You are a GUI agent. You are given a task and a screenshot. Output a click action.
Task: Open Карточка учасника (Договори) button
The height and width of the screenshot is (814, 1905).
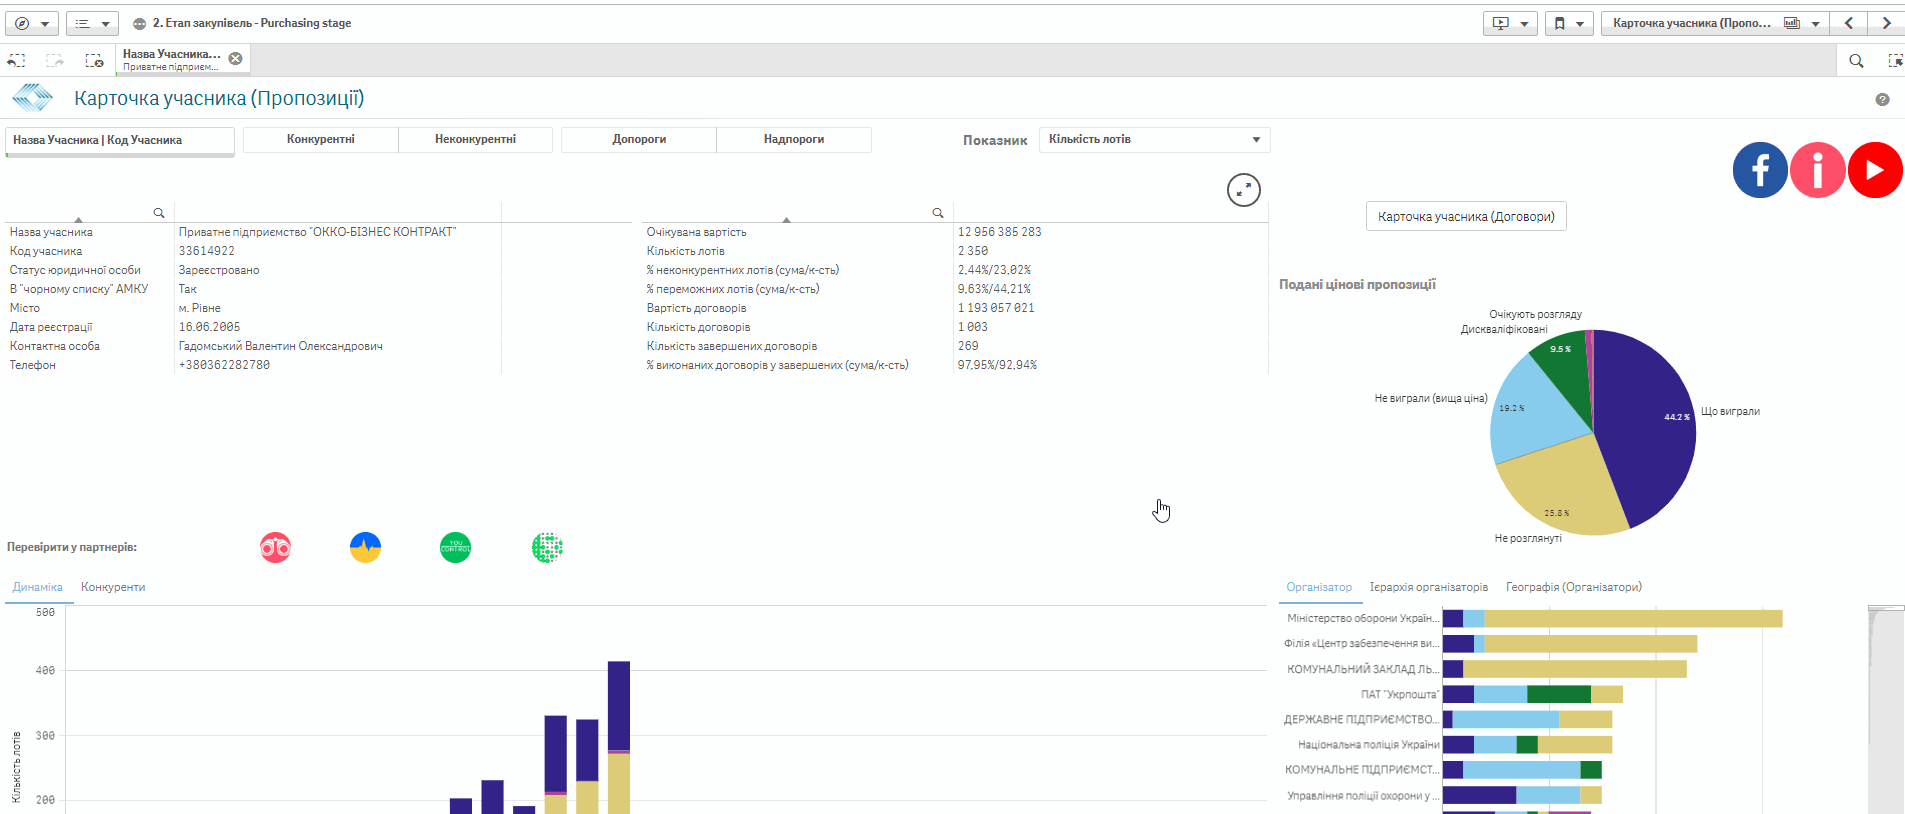tap(1465, 217)
